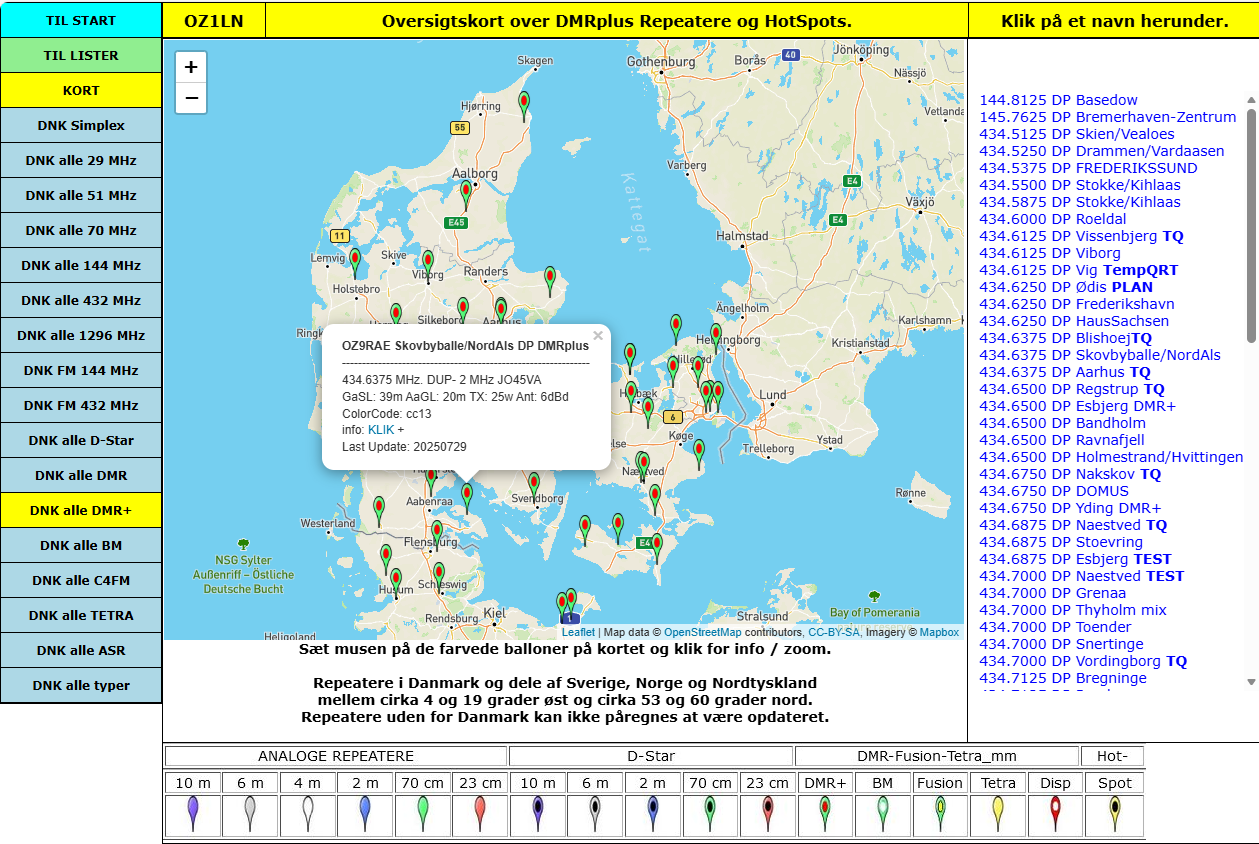
Task: Zoom out of the map with minus button
Action: tap(191, 98)
